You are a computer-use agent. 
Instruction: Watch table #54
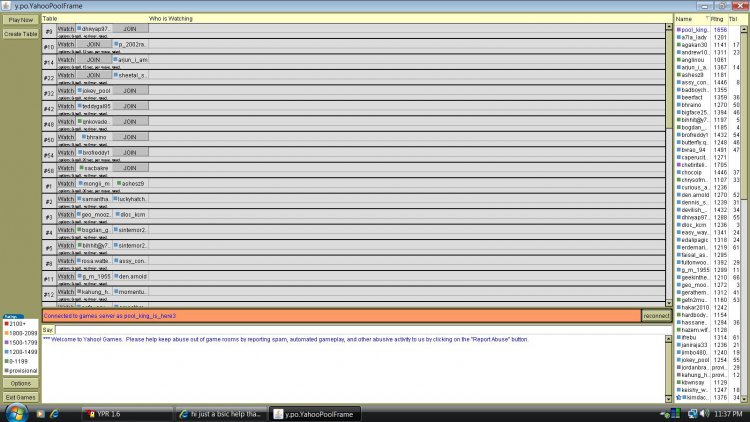(x=66, y=153)
